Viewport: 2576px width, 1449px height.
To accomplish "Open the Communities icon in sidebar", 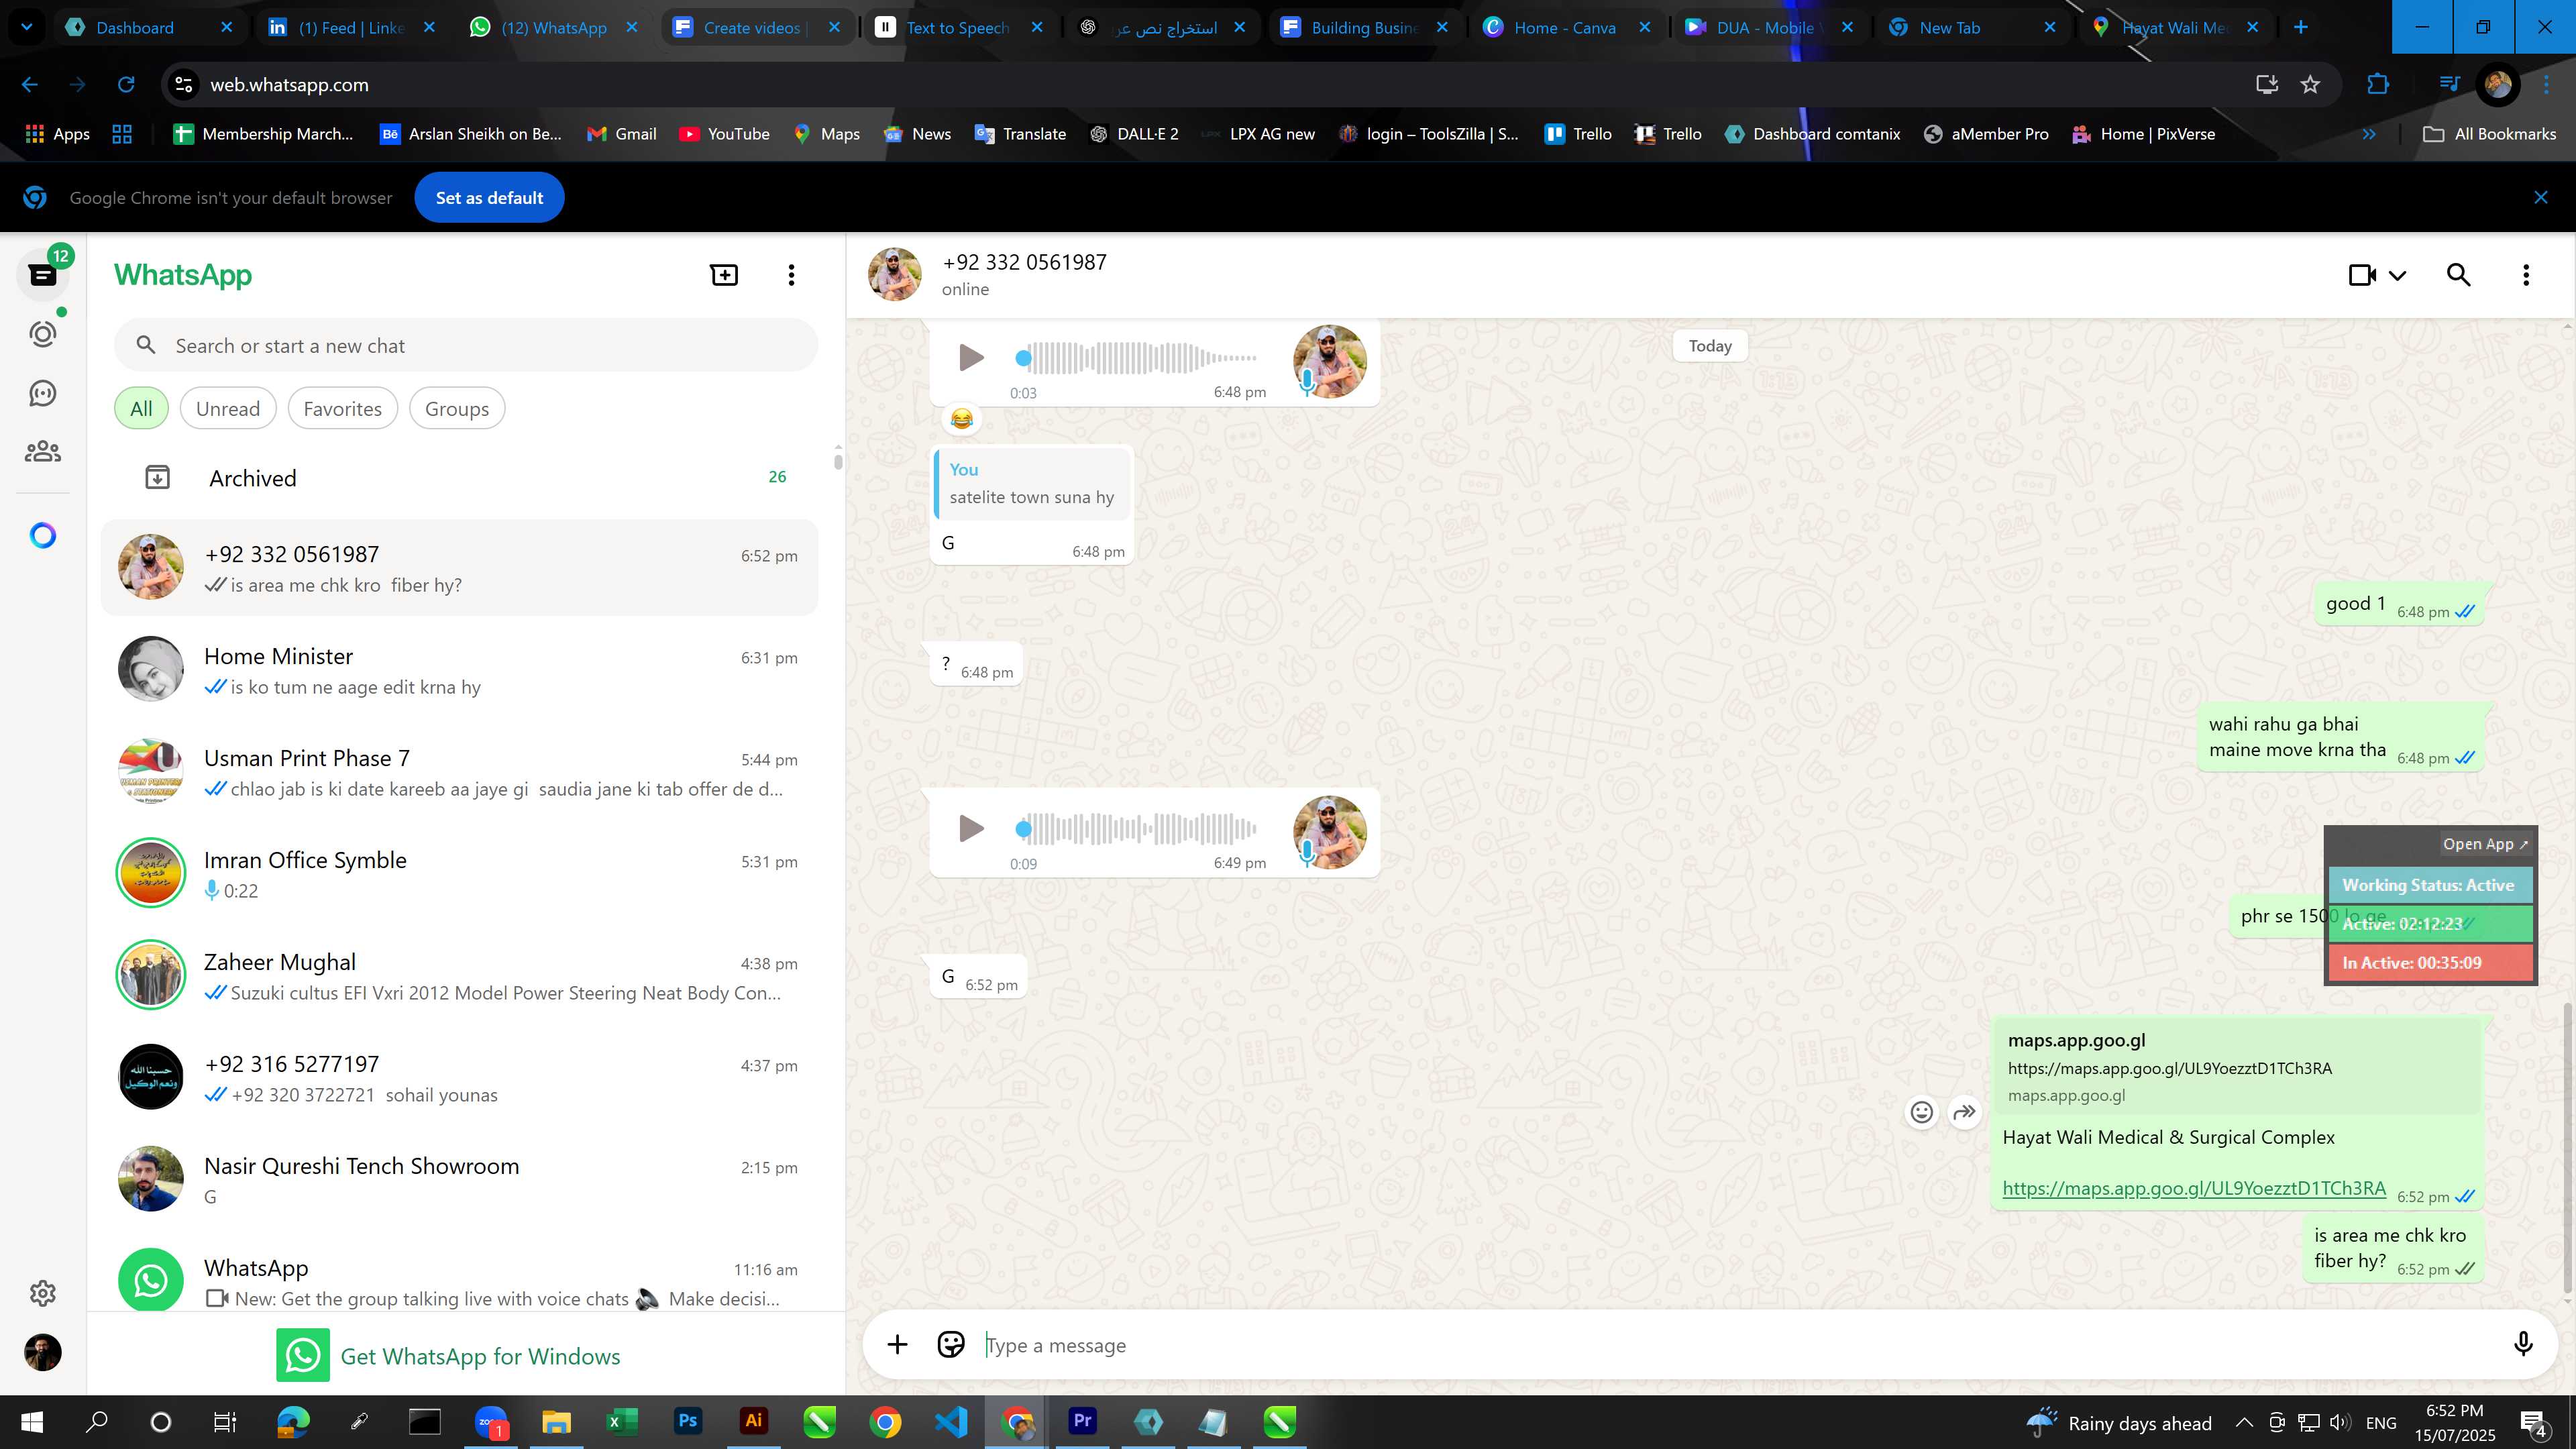I will point(43,452).
